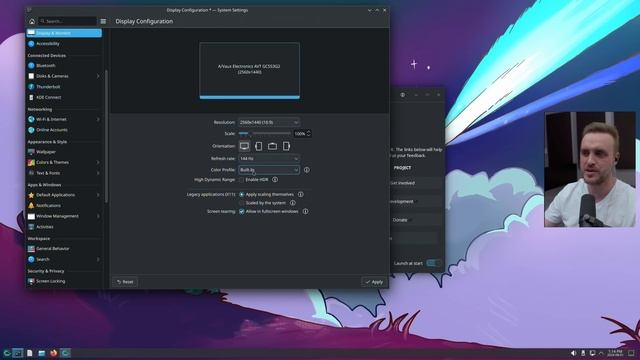
Task: Go to System Settings home view
Action: pyautogui.click(x=32, y=21)
